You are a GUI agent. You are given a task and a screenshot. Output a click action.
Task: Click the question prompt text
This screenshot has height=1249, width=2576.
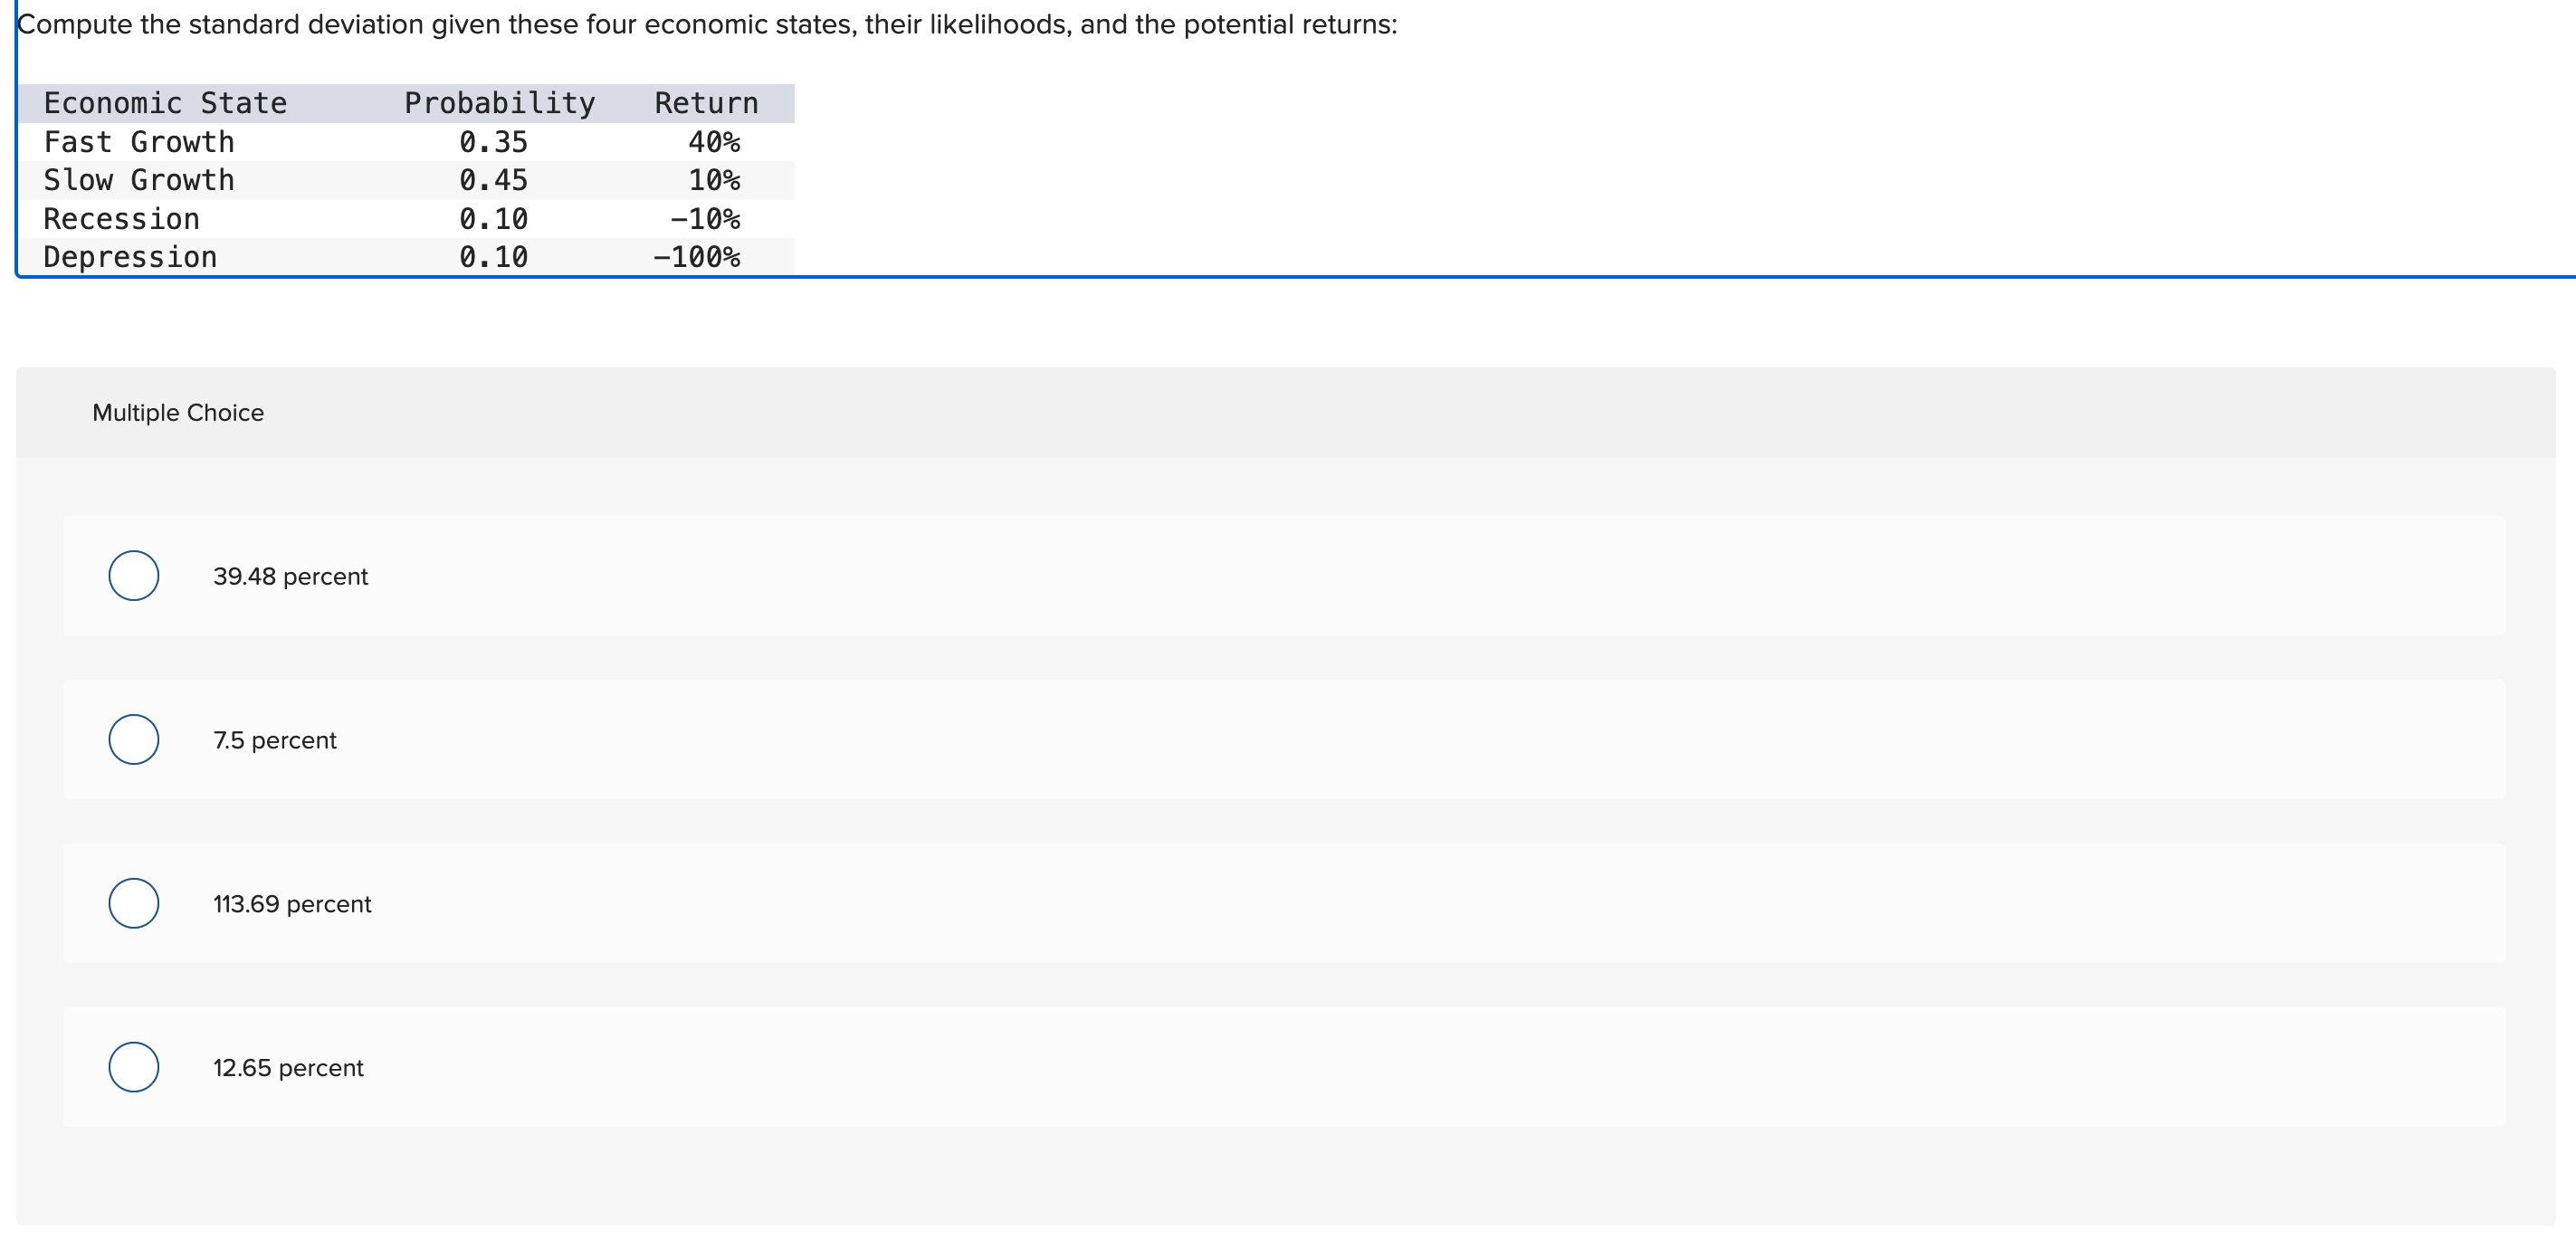point(708,24)
